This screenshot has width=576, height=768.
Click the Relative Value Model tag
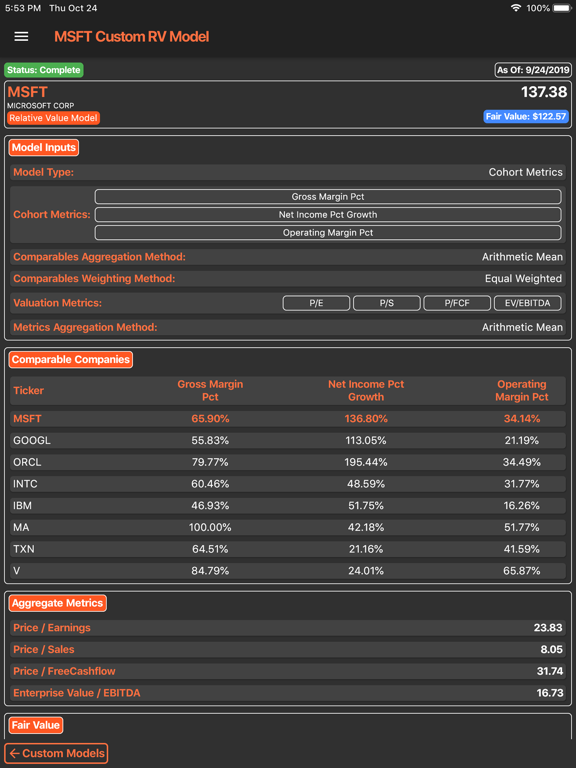(53, 118)
